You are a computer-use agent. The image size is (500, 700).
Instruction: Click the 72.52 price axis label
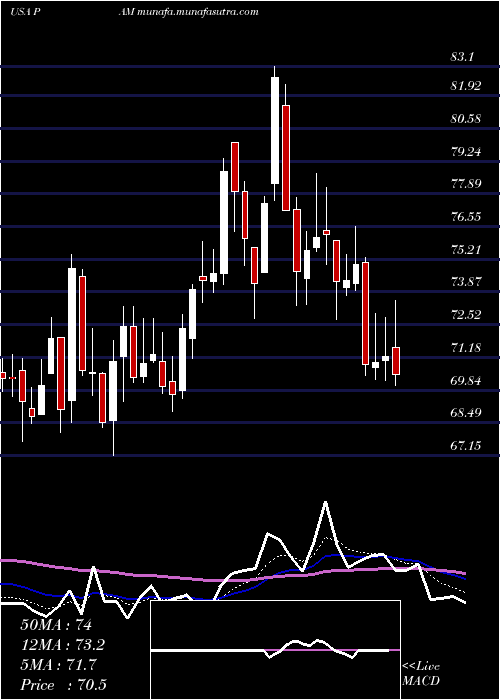pos(466,315)
